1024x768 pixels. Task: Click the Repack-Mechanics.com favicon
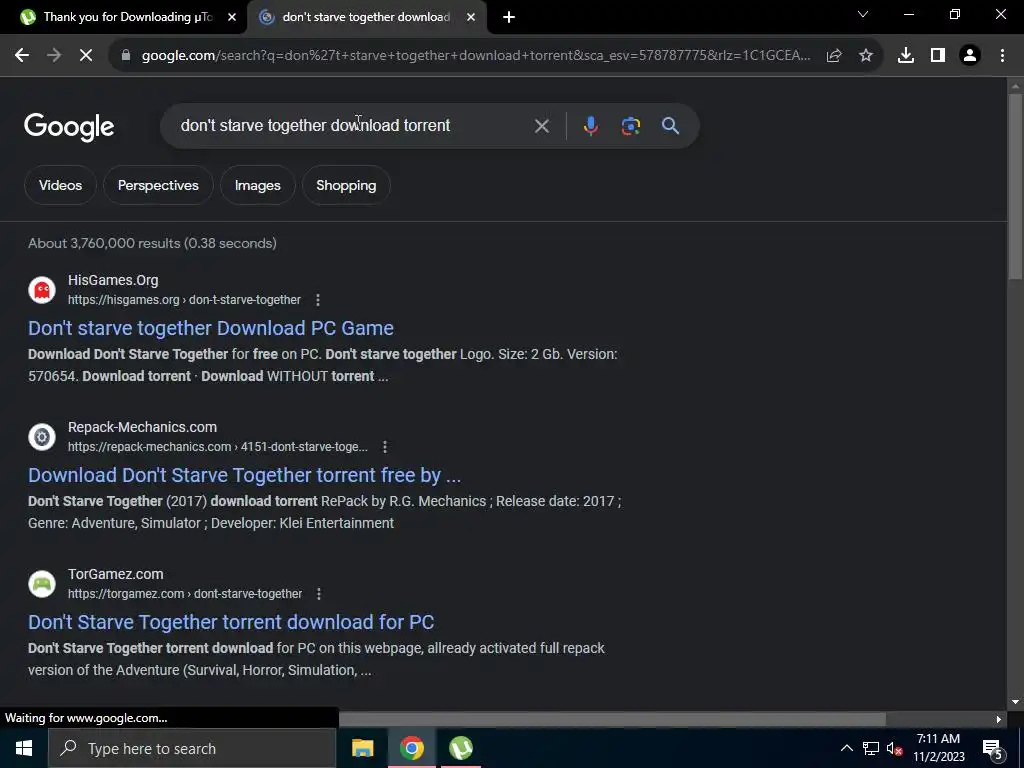point(42,437)
